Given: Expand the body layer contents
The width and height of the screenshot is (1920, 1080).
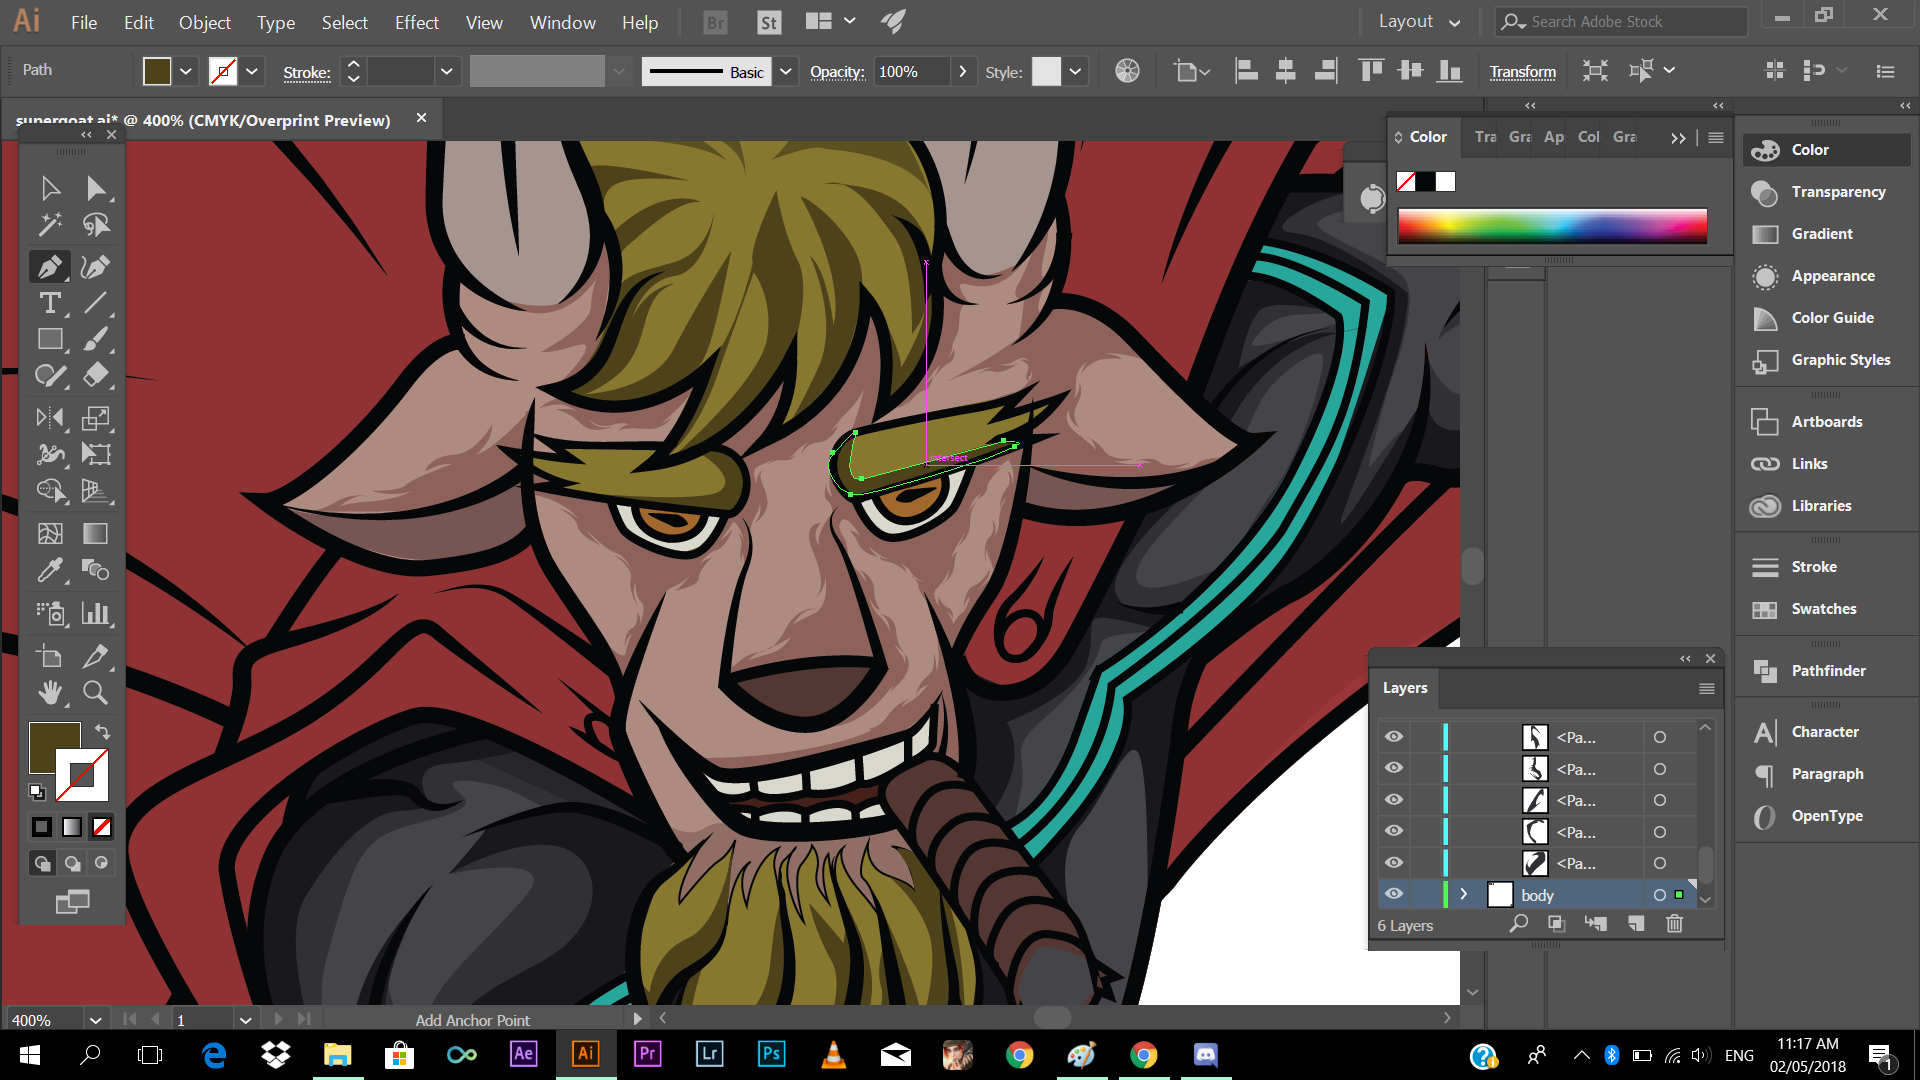Looking at the screenshot, I should tap(1464, 894).
